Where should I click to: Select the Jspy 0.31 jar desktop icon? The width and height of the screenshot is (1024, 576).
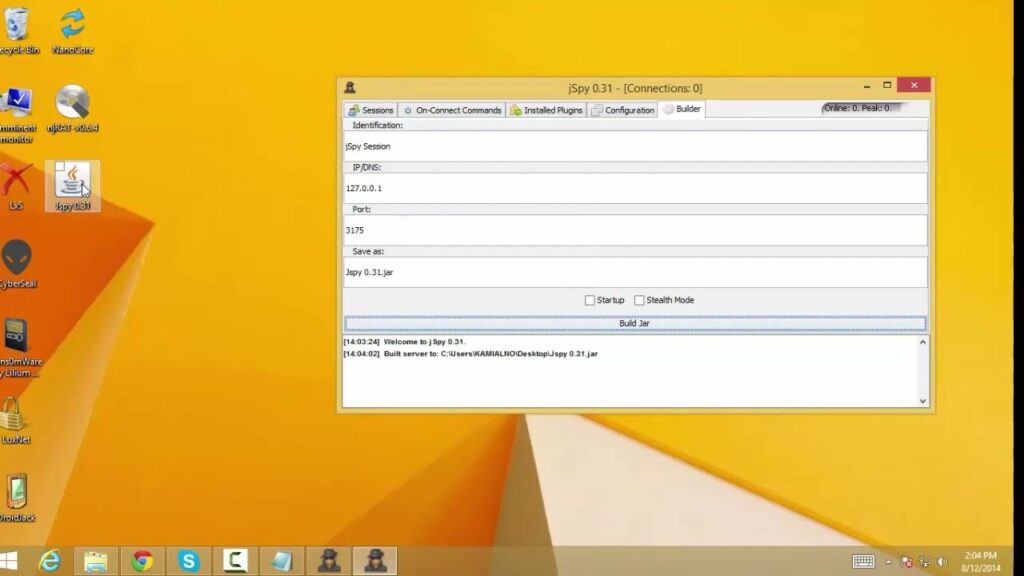pyautogui.click(x=72, y=186)
